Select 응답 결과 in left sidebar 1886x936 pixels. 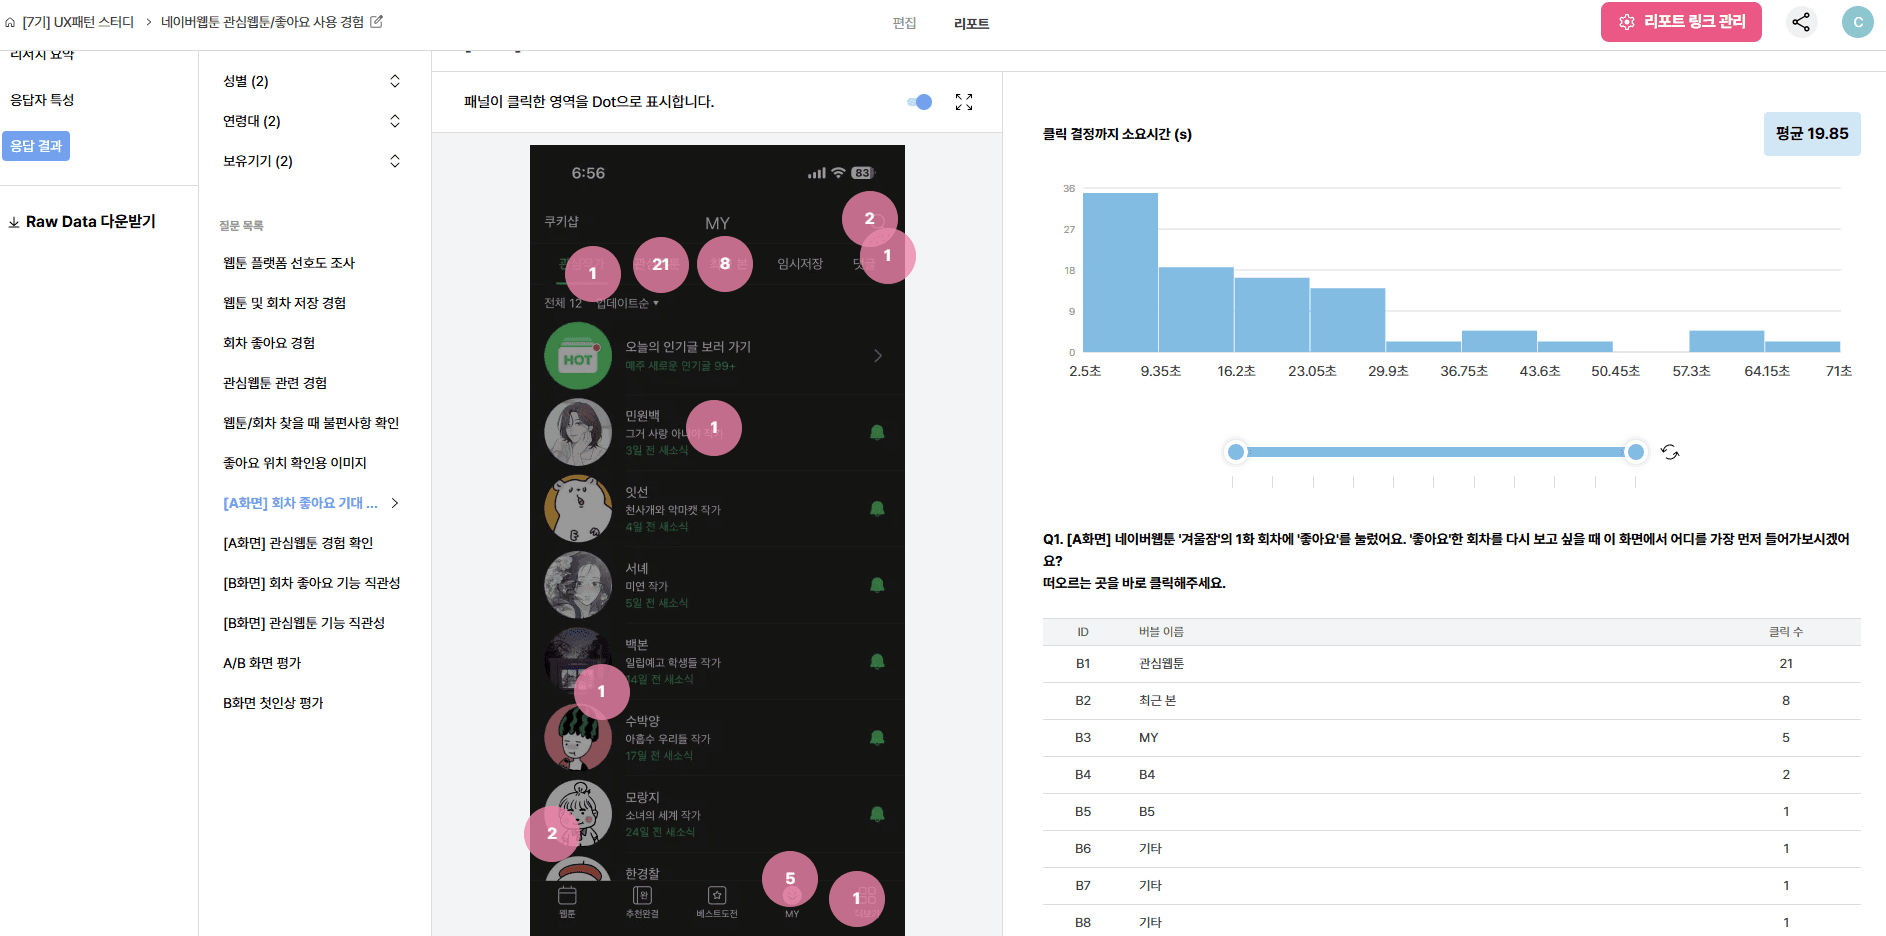pyautogui.click(x=36, y=146)
